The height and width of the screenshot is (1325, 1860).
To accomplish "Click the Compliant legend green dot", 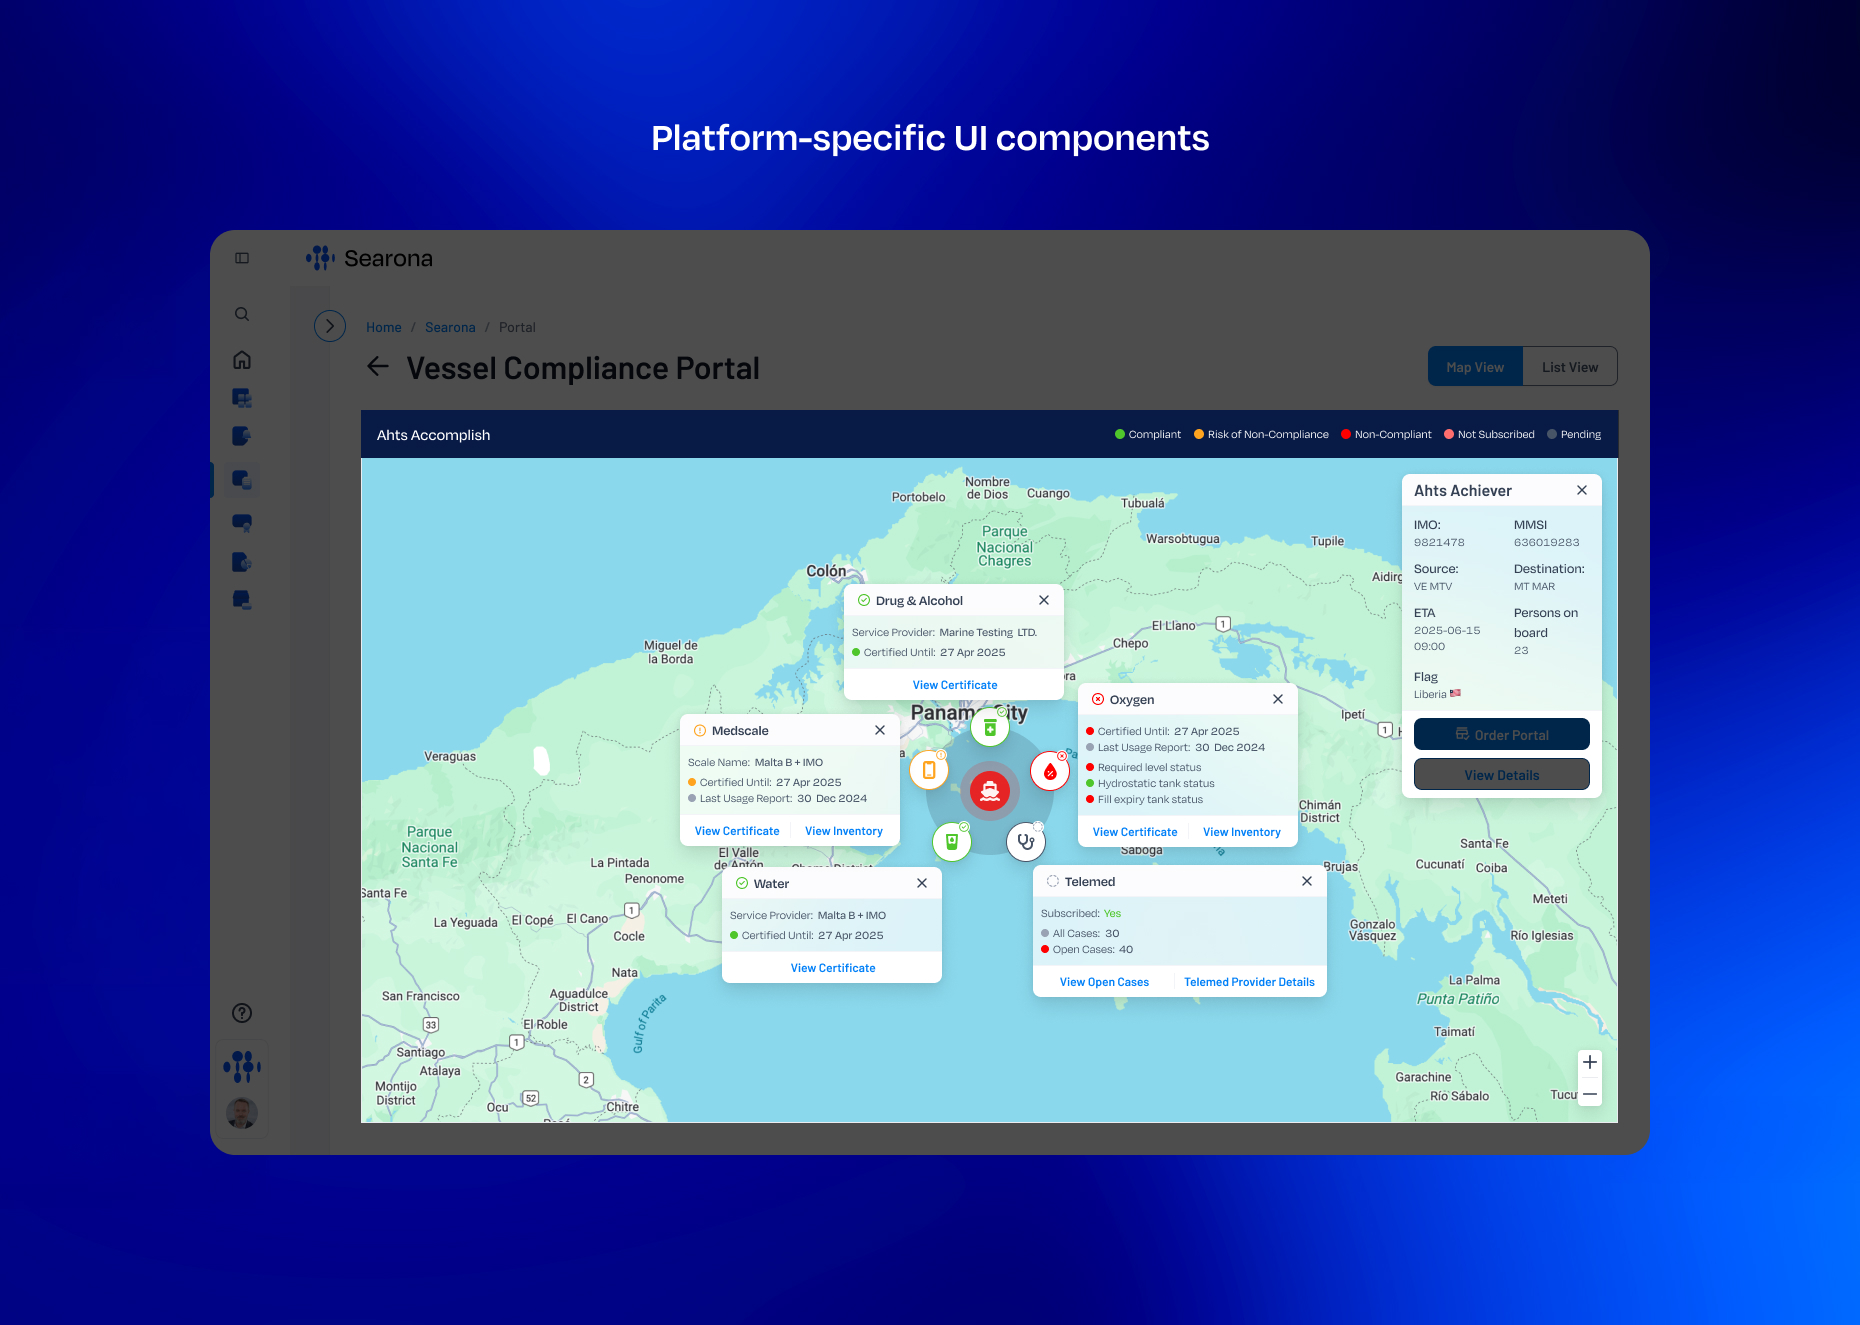I will (x=1120, y=434).
